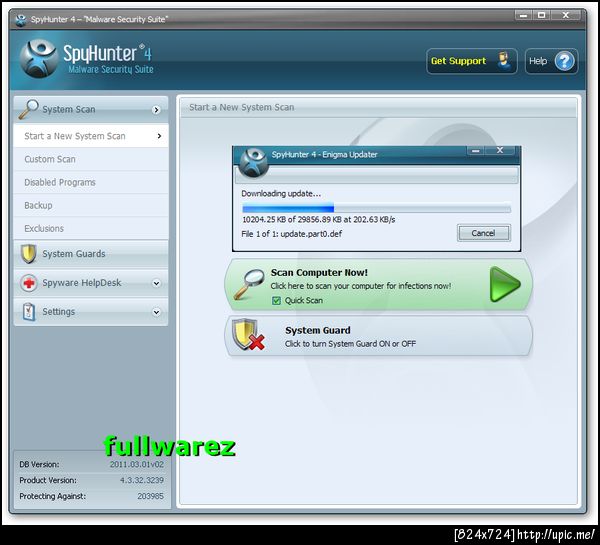Open the Spyware HelpDesk section

91,283
